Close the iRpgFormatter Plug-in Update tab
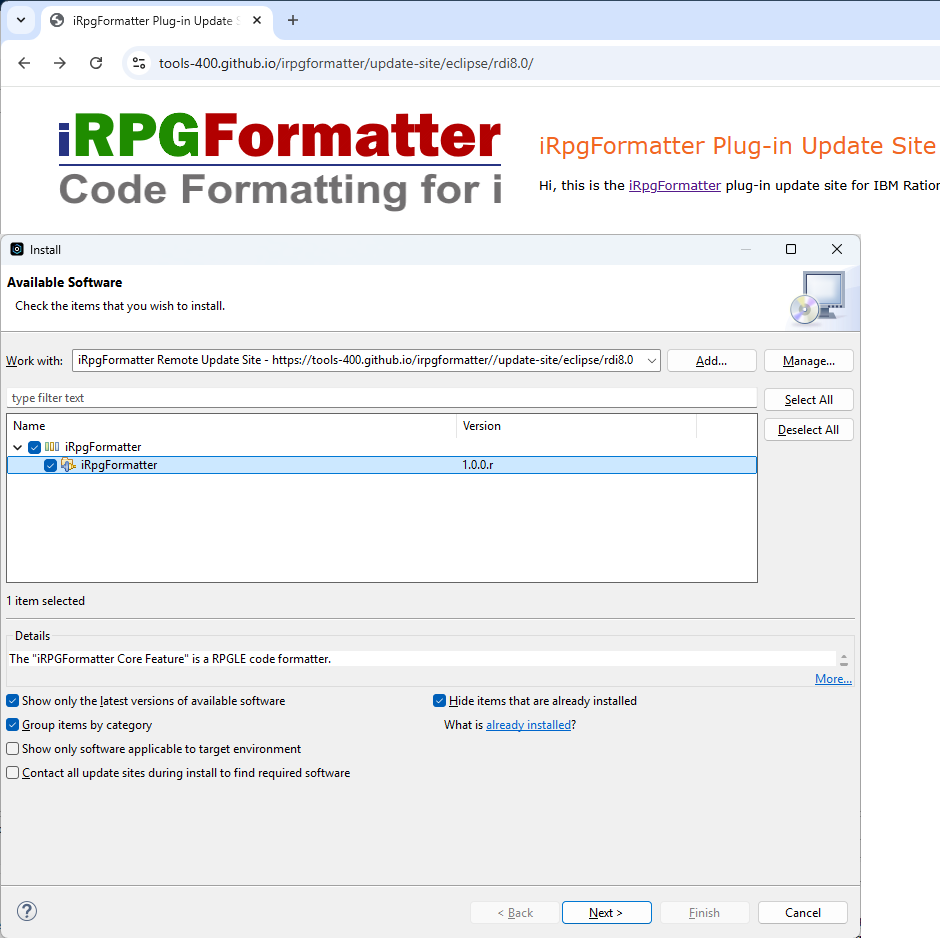The height and width of the screenshot is (938, 940). coord(257,20)
